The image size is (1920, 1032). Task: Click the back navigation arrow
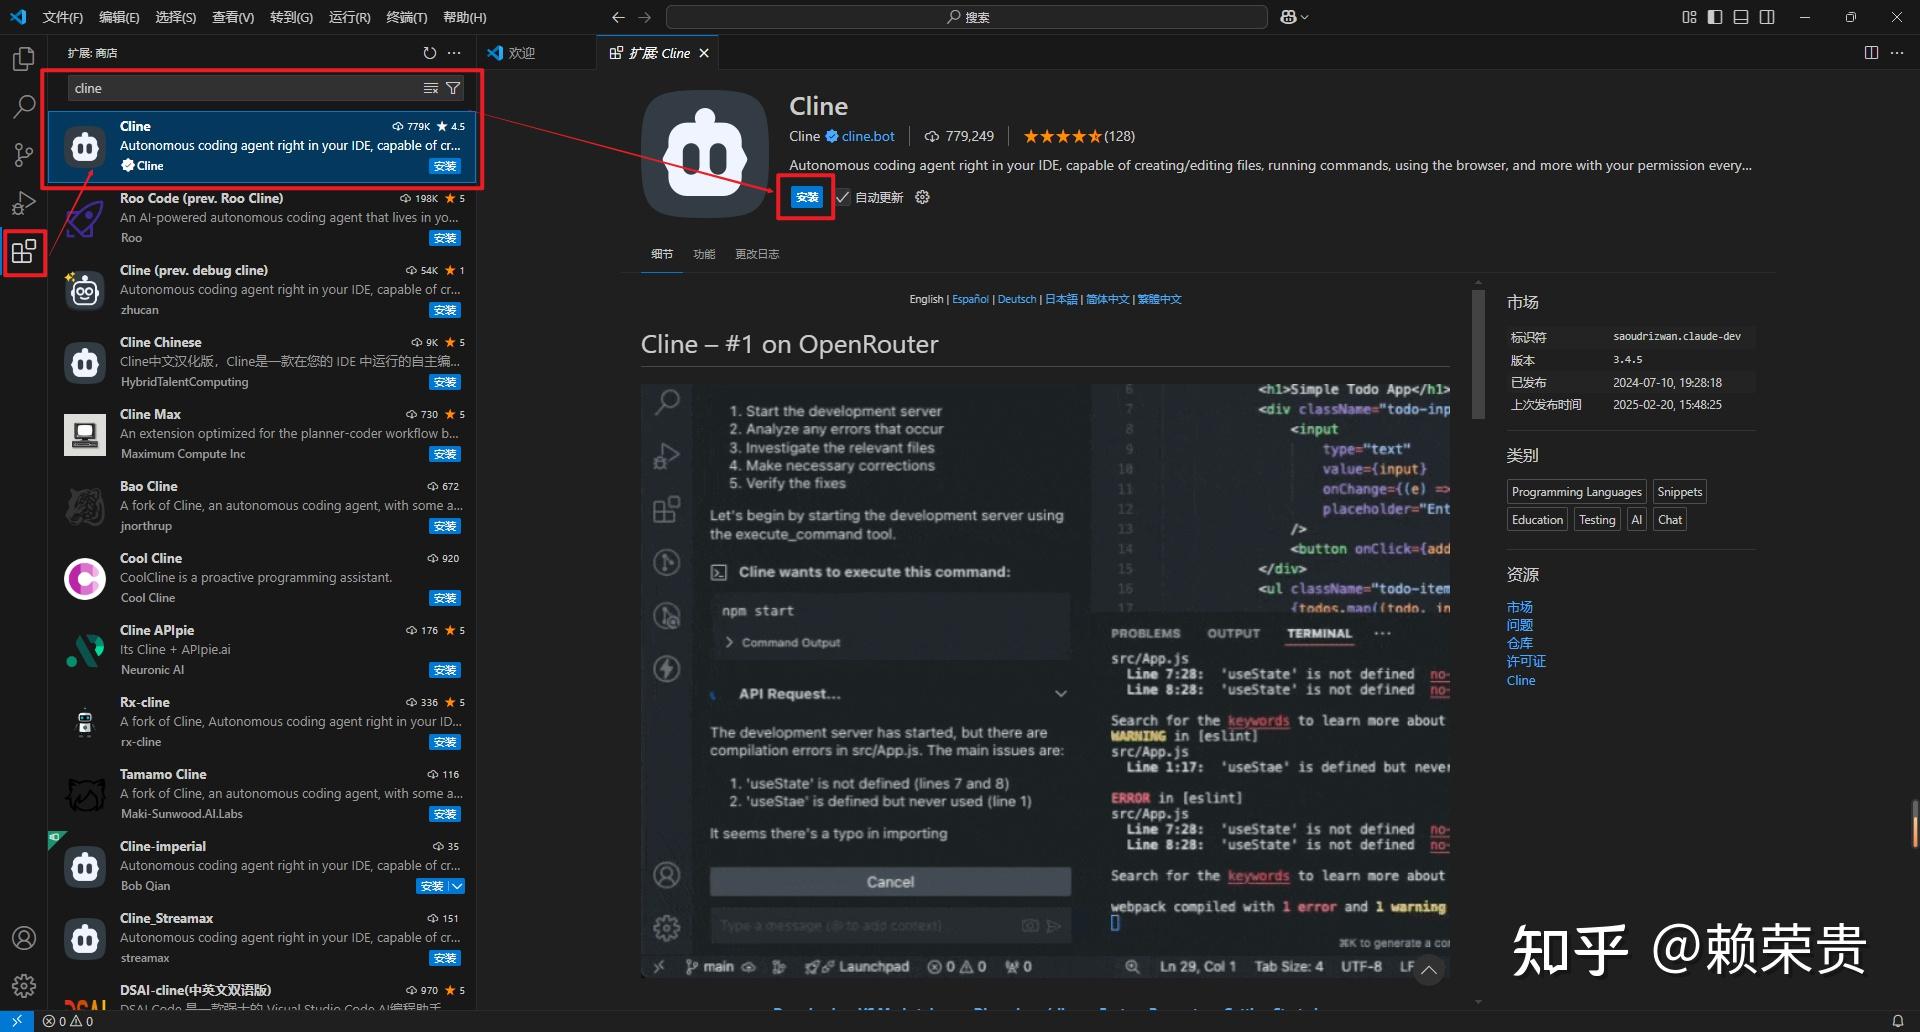618,17
